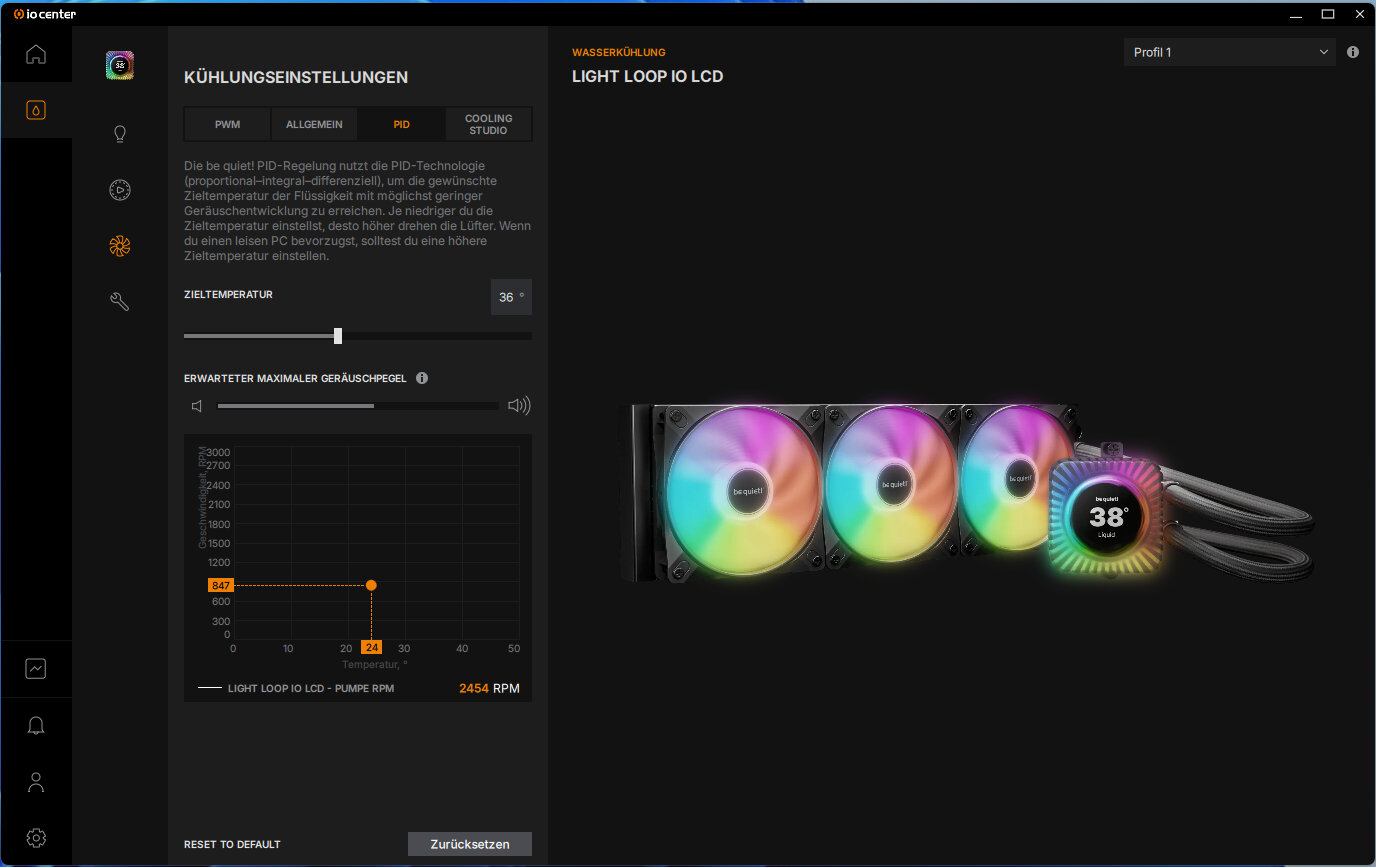Click the RESET TO DEFAULT label
This screenshot has width=1376, height=867.
(232, 845)
